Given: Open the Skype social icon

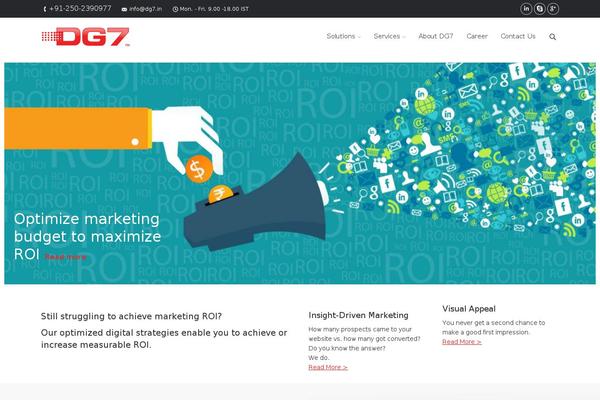Looking at the screenshot, I should (x=540, y=8).
